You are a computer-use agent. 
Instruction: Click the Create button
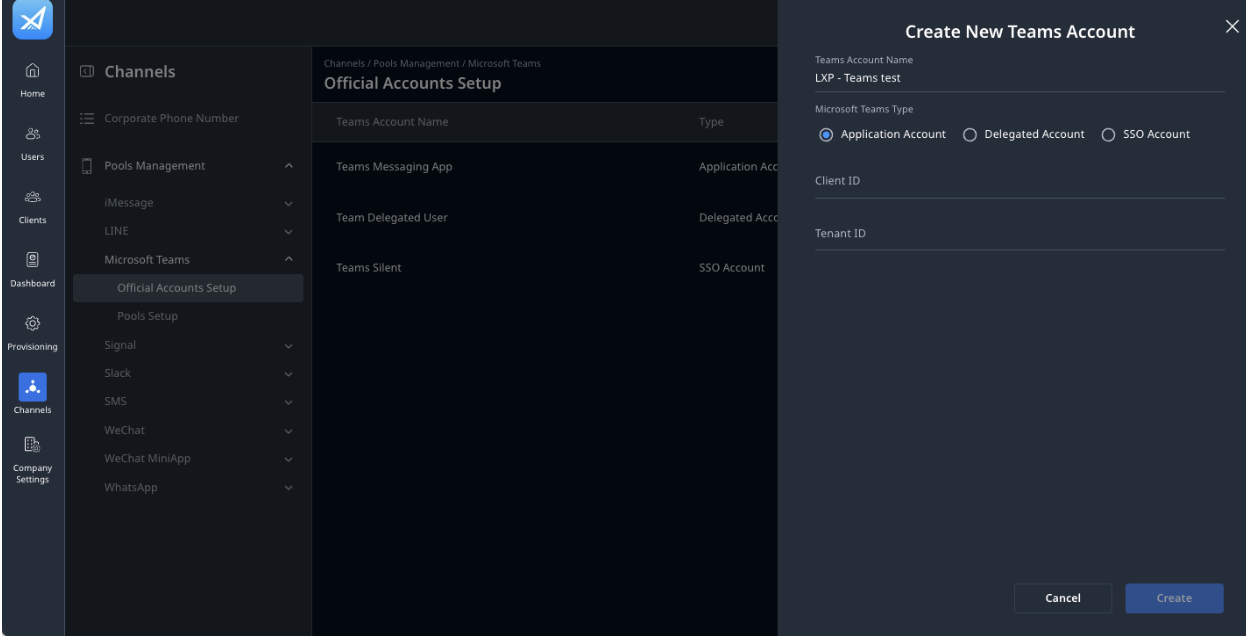[1174, 598]
